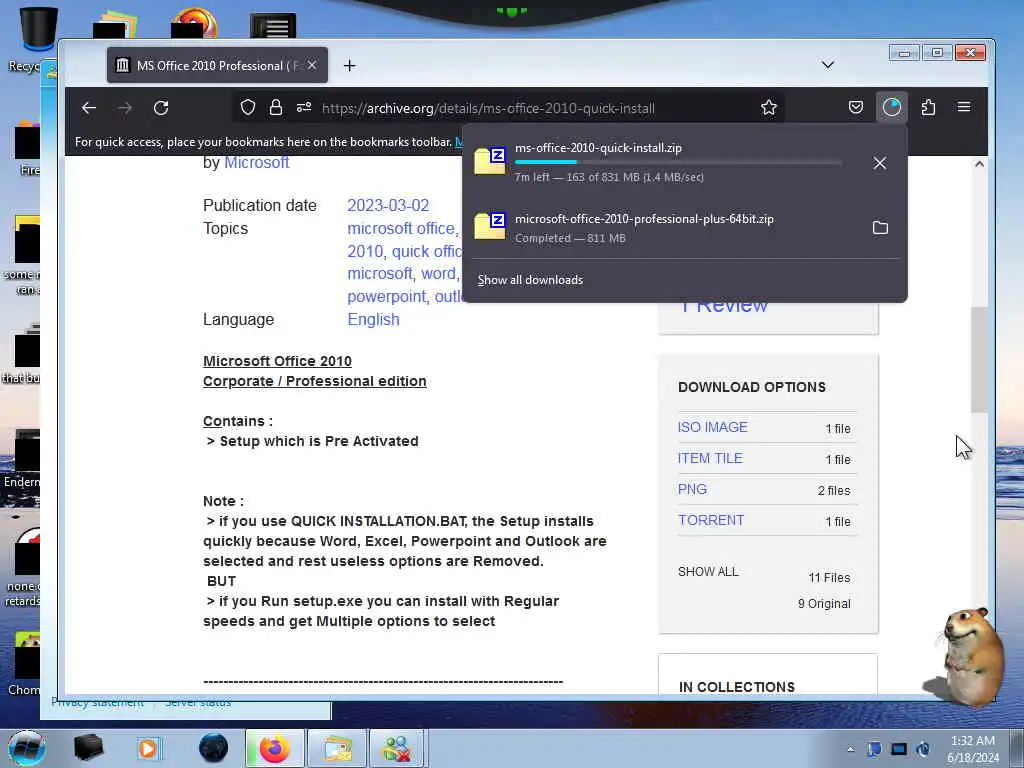Viewport: 1024px width, 768px height.
Task: Open the extensions puzzle icon
Action: 928,108
